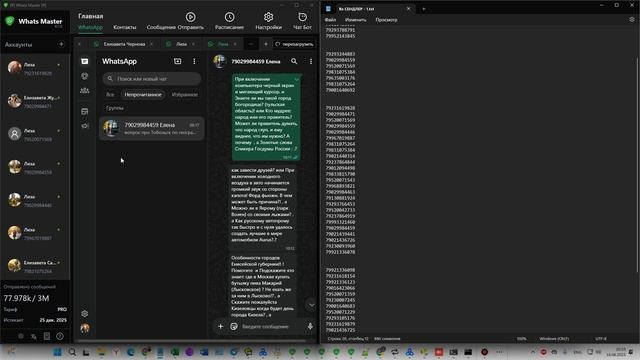Open attachment plus in message composer
Viewport: 640px width, 360px height.
click(x=220, y=326)
